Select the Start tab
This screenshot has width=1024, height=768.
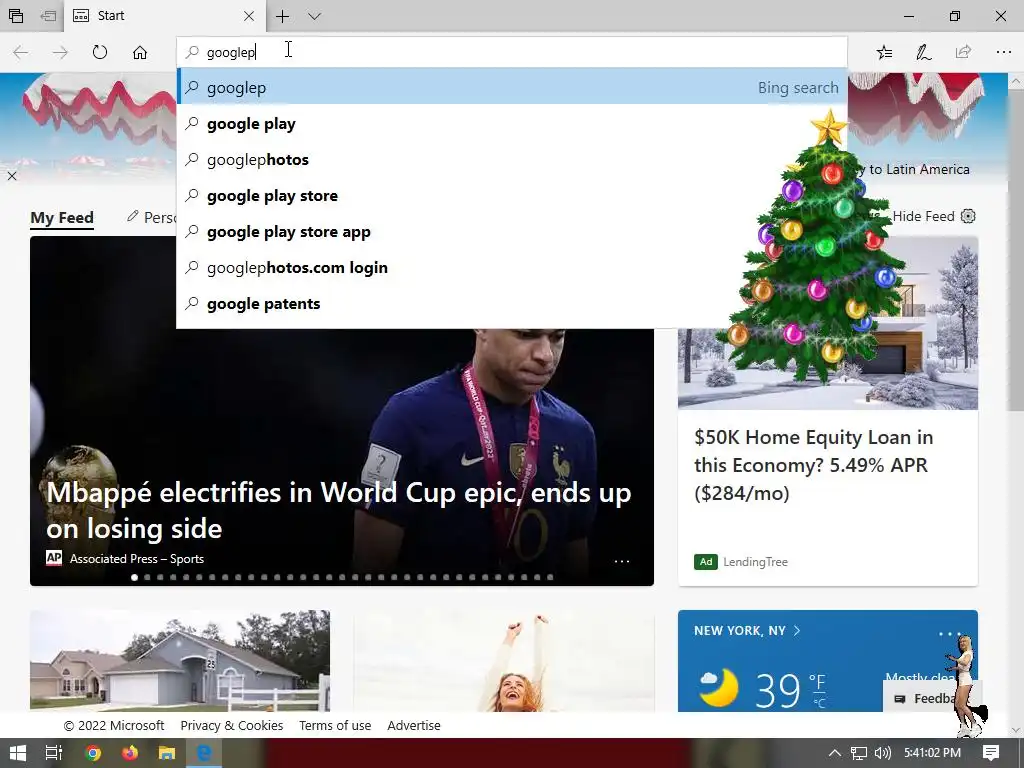165,16
